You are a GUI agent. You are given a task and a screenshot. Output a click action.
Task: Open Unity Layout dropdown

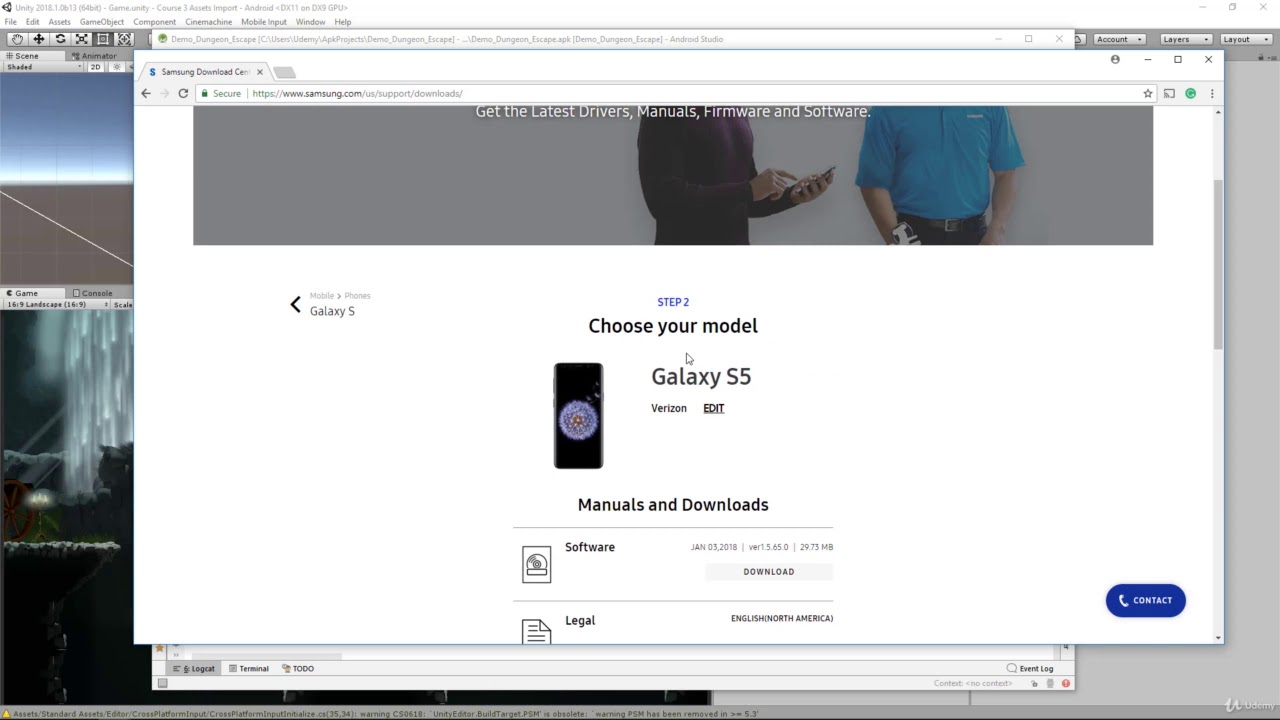(x=1246, y=39)
